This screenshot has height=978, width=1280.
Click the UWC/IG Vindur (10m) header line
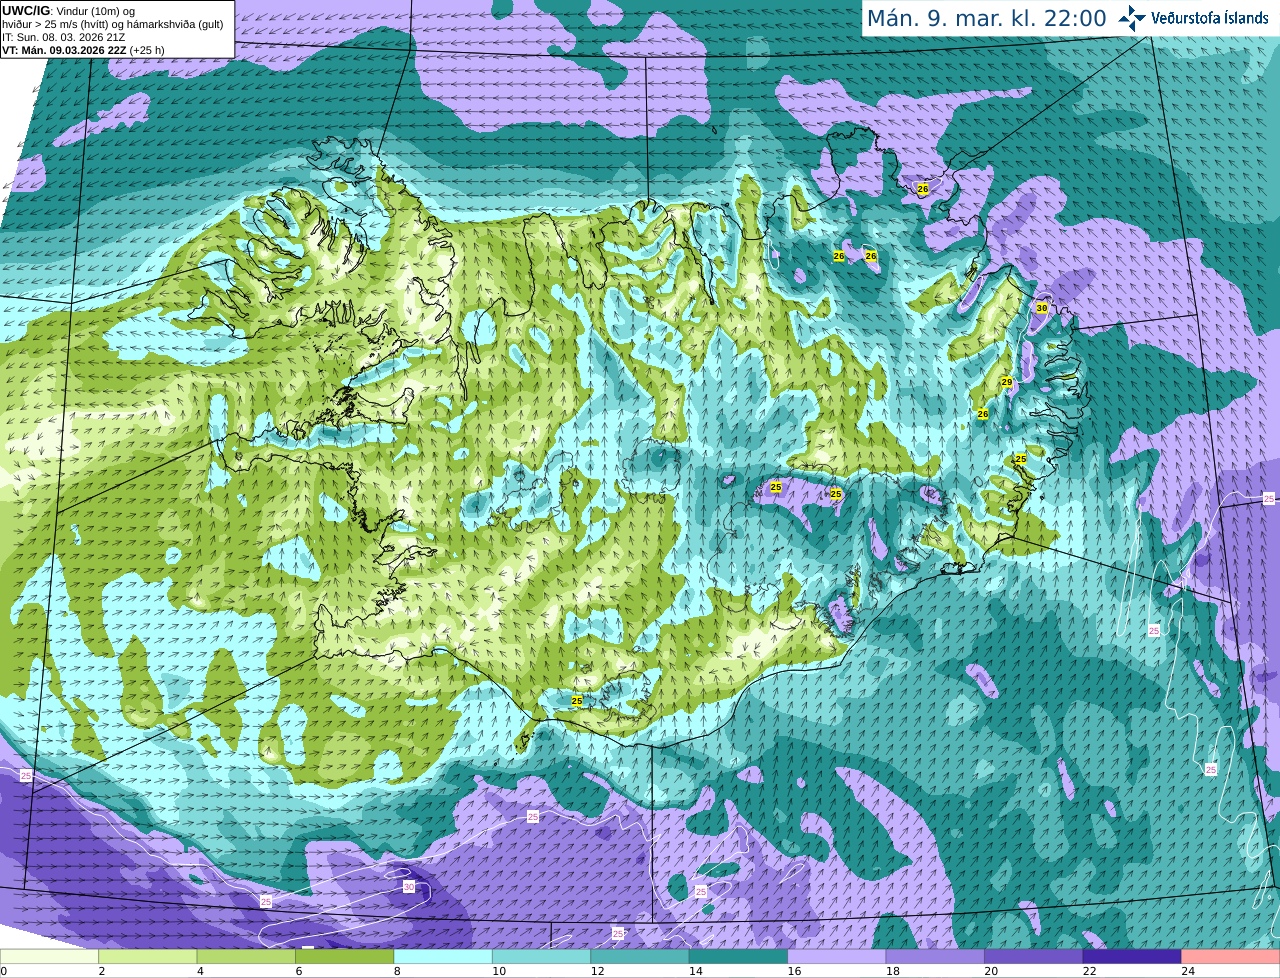(x=69, y=11)
